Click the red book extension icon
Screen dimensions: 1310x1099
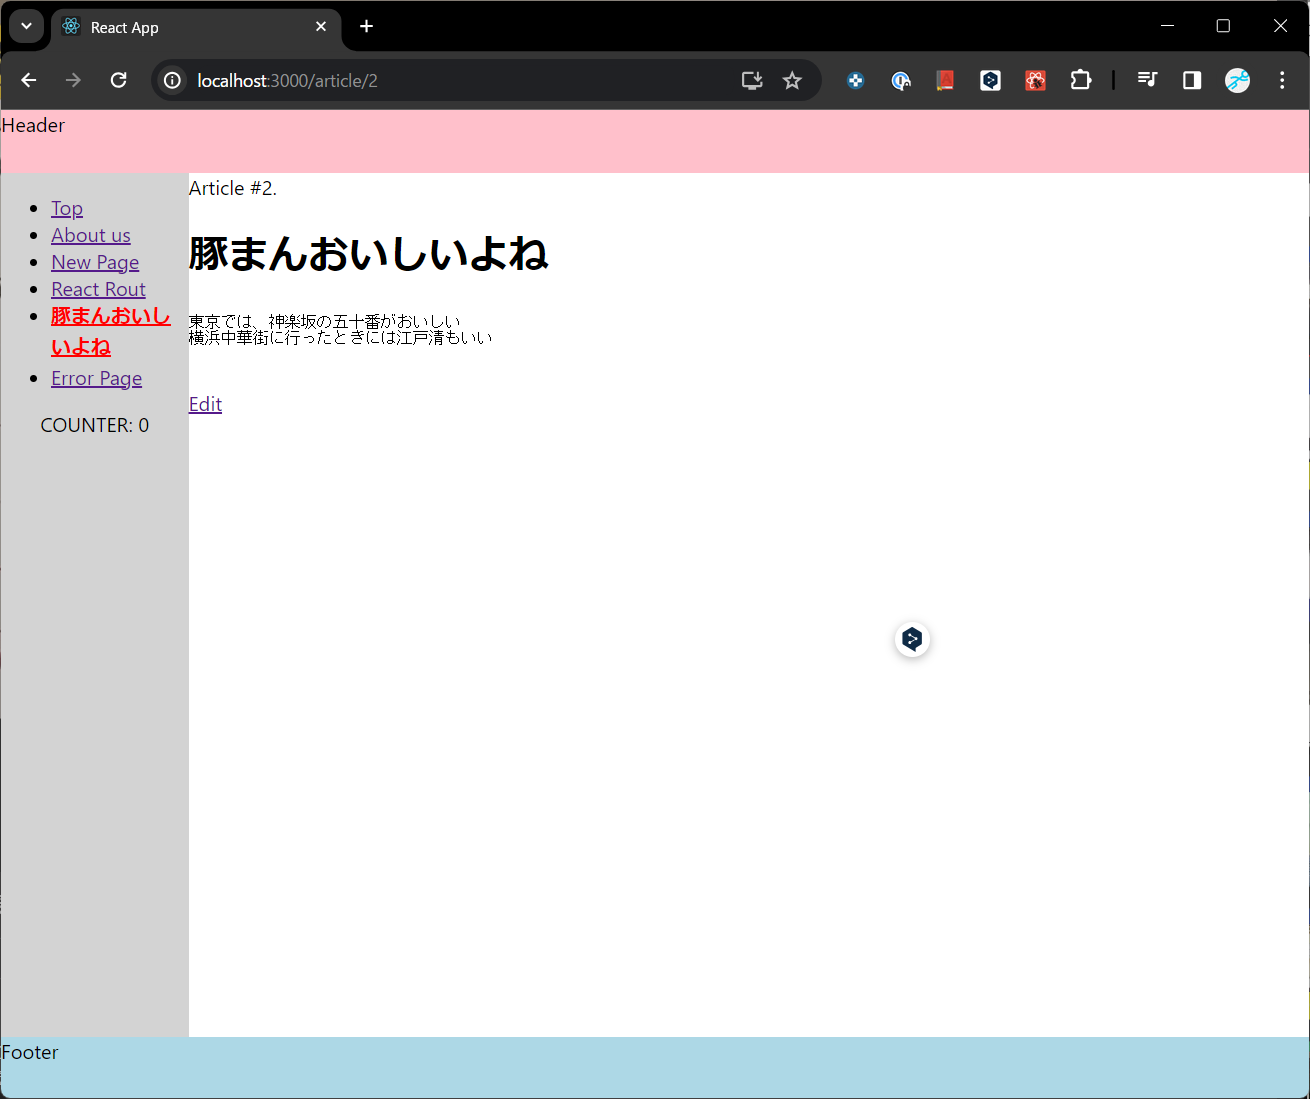(945, 81)
